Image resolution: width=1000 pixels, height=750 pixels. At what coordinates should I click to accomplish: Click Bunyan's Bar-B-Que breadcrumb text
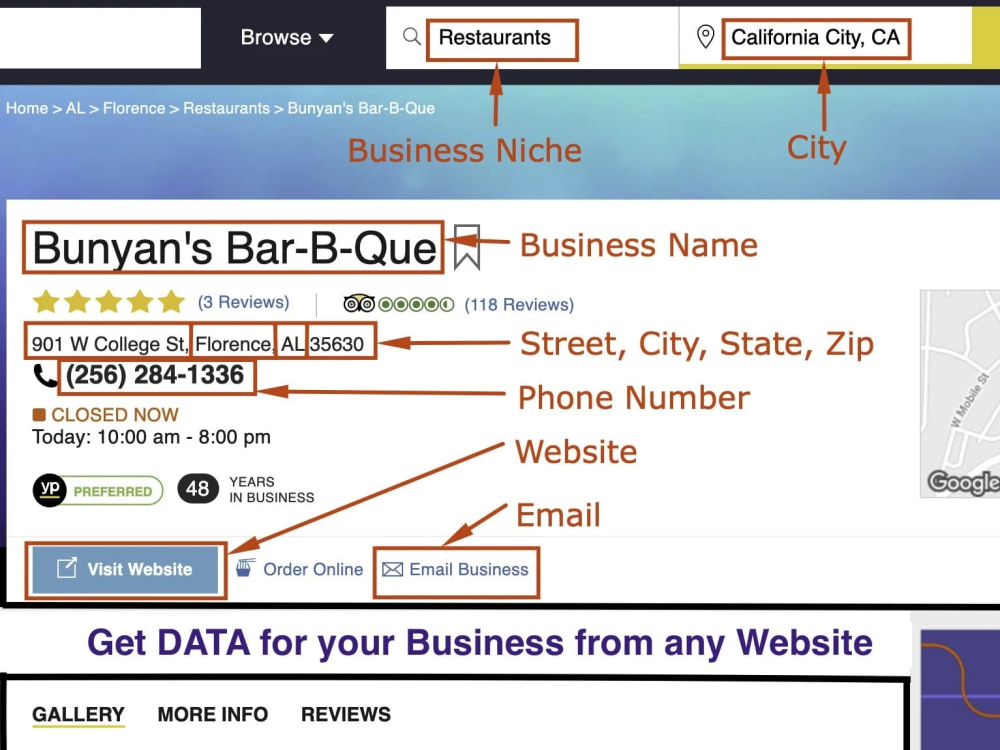click(x=361, y=108)
